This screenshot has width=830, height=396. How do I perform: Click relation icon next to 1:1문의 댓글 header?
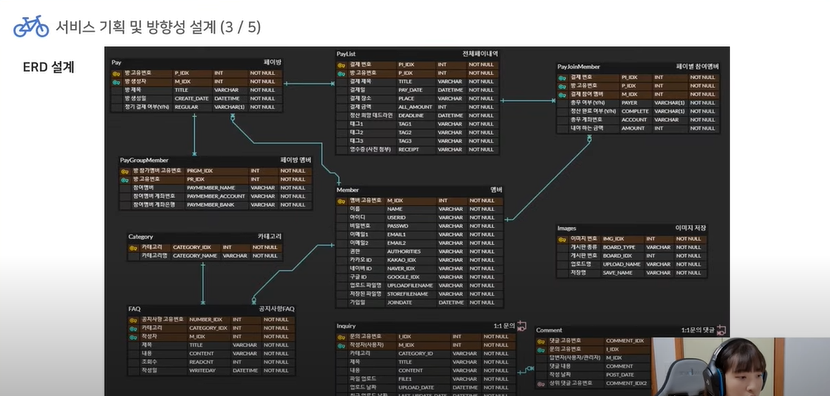(x=720, y=330)
